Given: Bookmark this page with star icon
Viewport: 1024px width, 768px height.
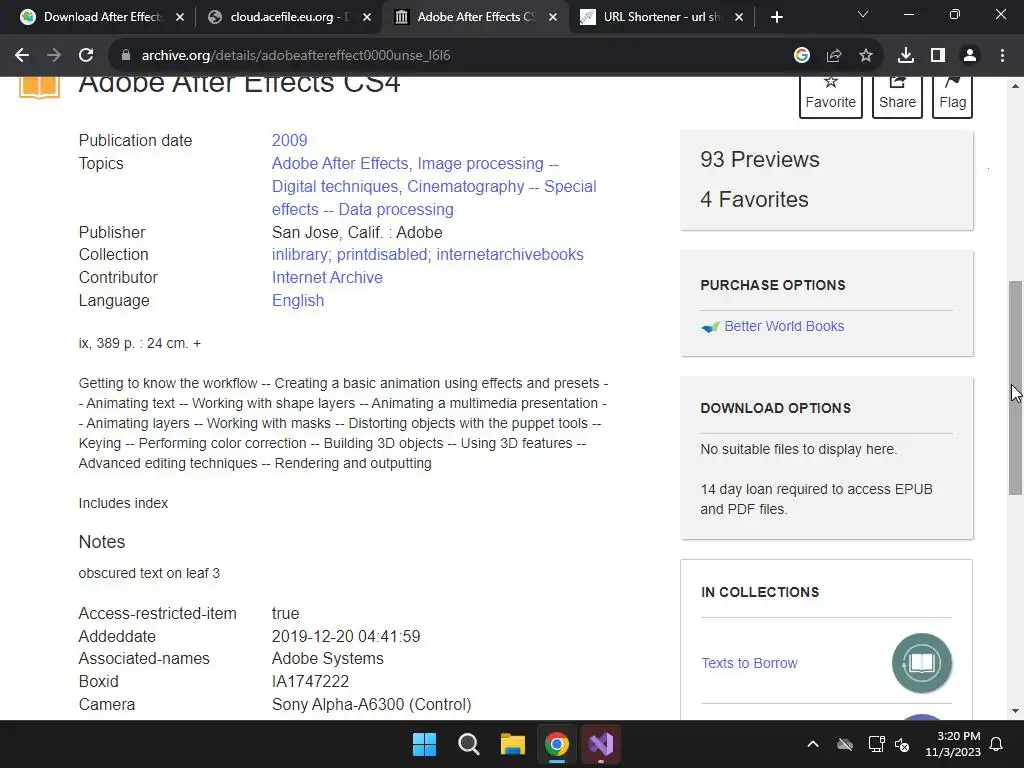Looking at the screenshot, I should pos(866,56).
